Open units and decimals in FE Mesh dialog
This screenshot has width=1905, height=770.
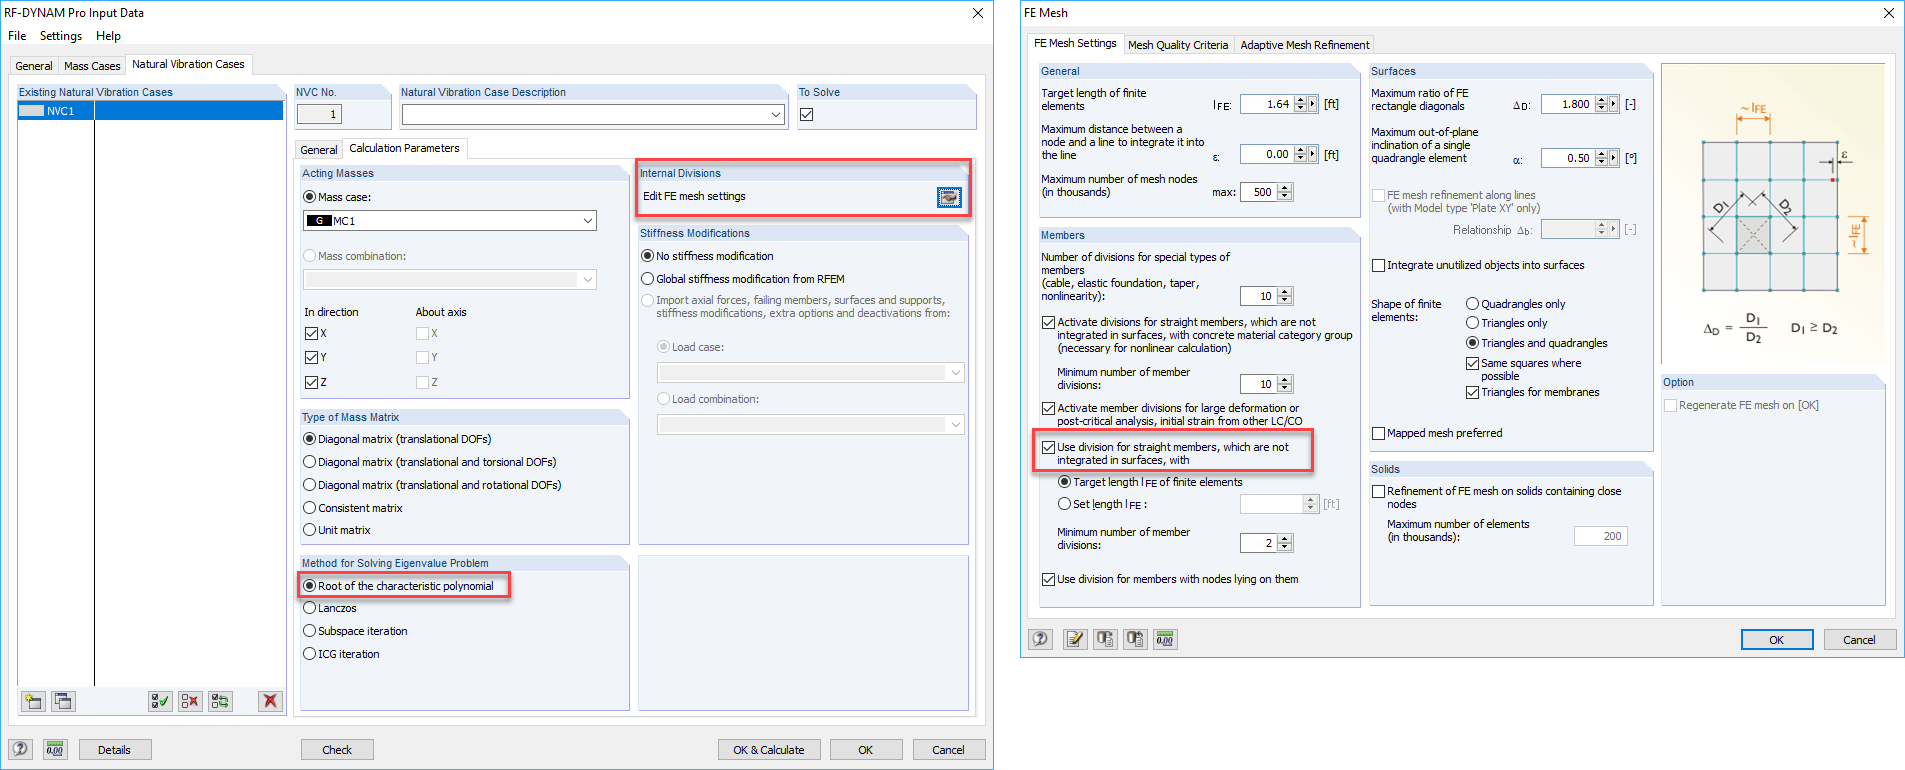(x=1165, y=639)
